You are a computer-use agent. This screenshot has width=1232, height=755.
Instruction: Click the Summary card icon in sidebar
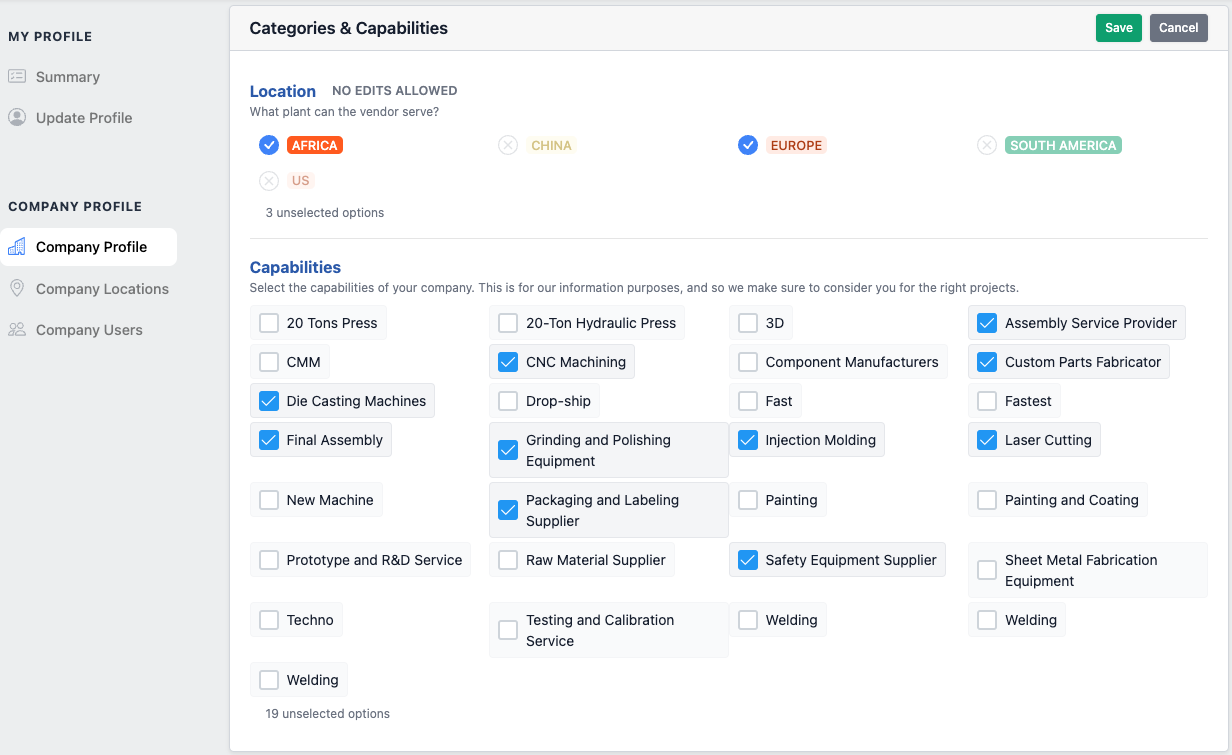tap(17, 77)
